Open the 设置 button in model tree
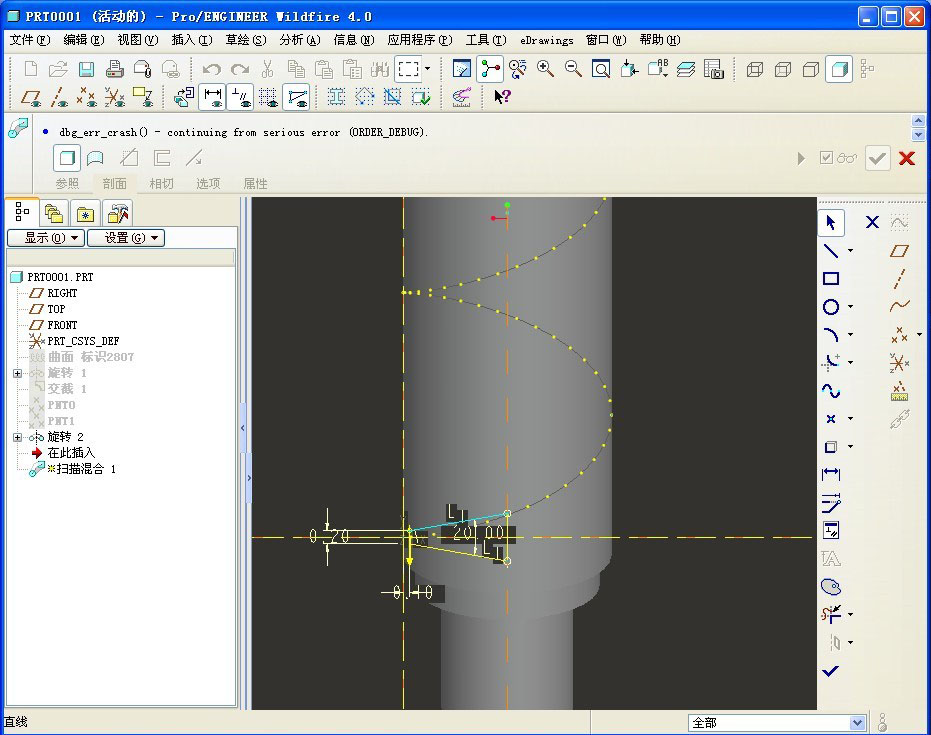 pos(125,238)
